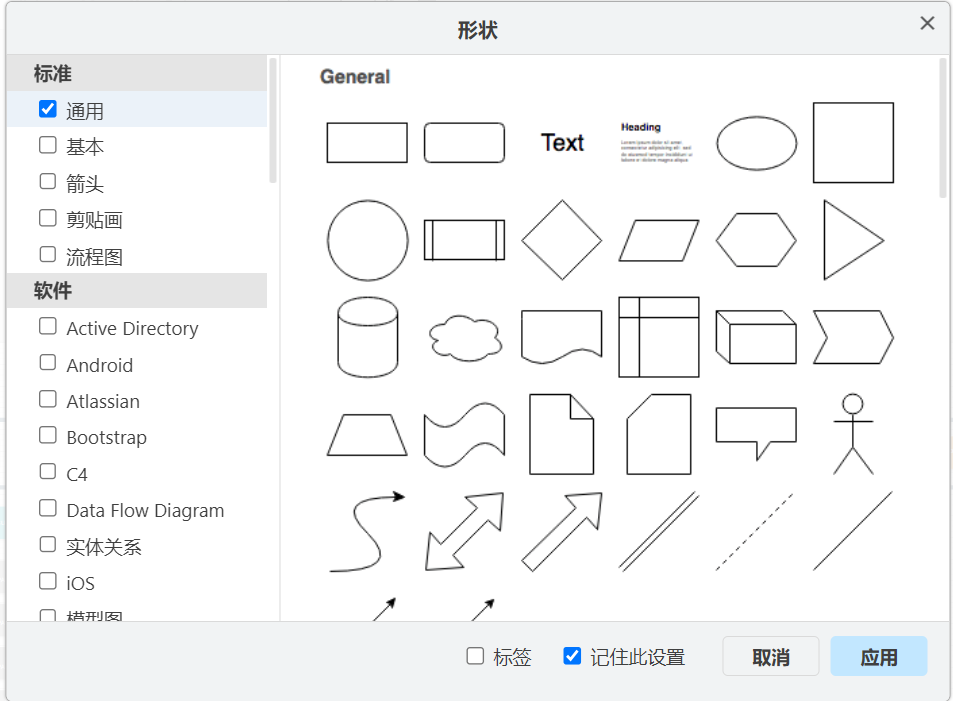Select the dashed line shape
Image resolution: width=953 pixels, height=701 pixels.
[x=756, y=530]
